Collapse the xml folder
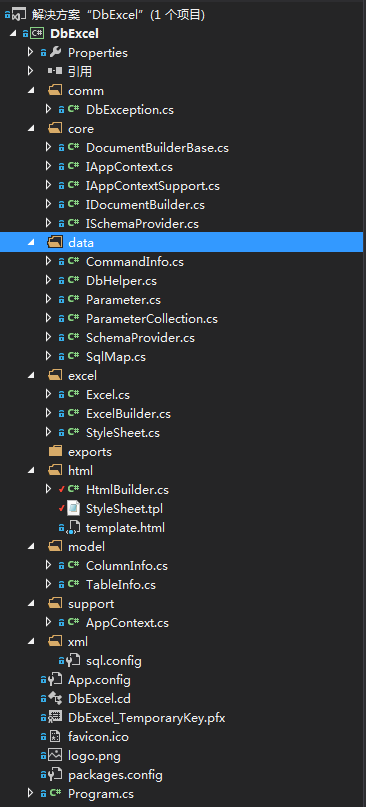 (x=30, y=641)
